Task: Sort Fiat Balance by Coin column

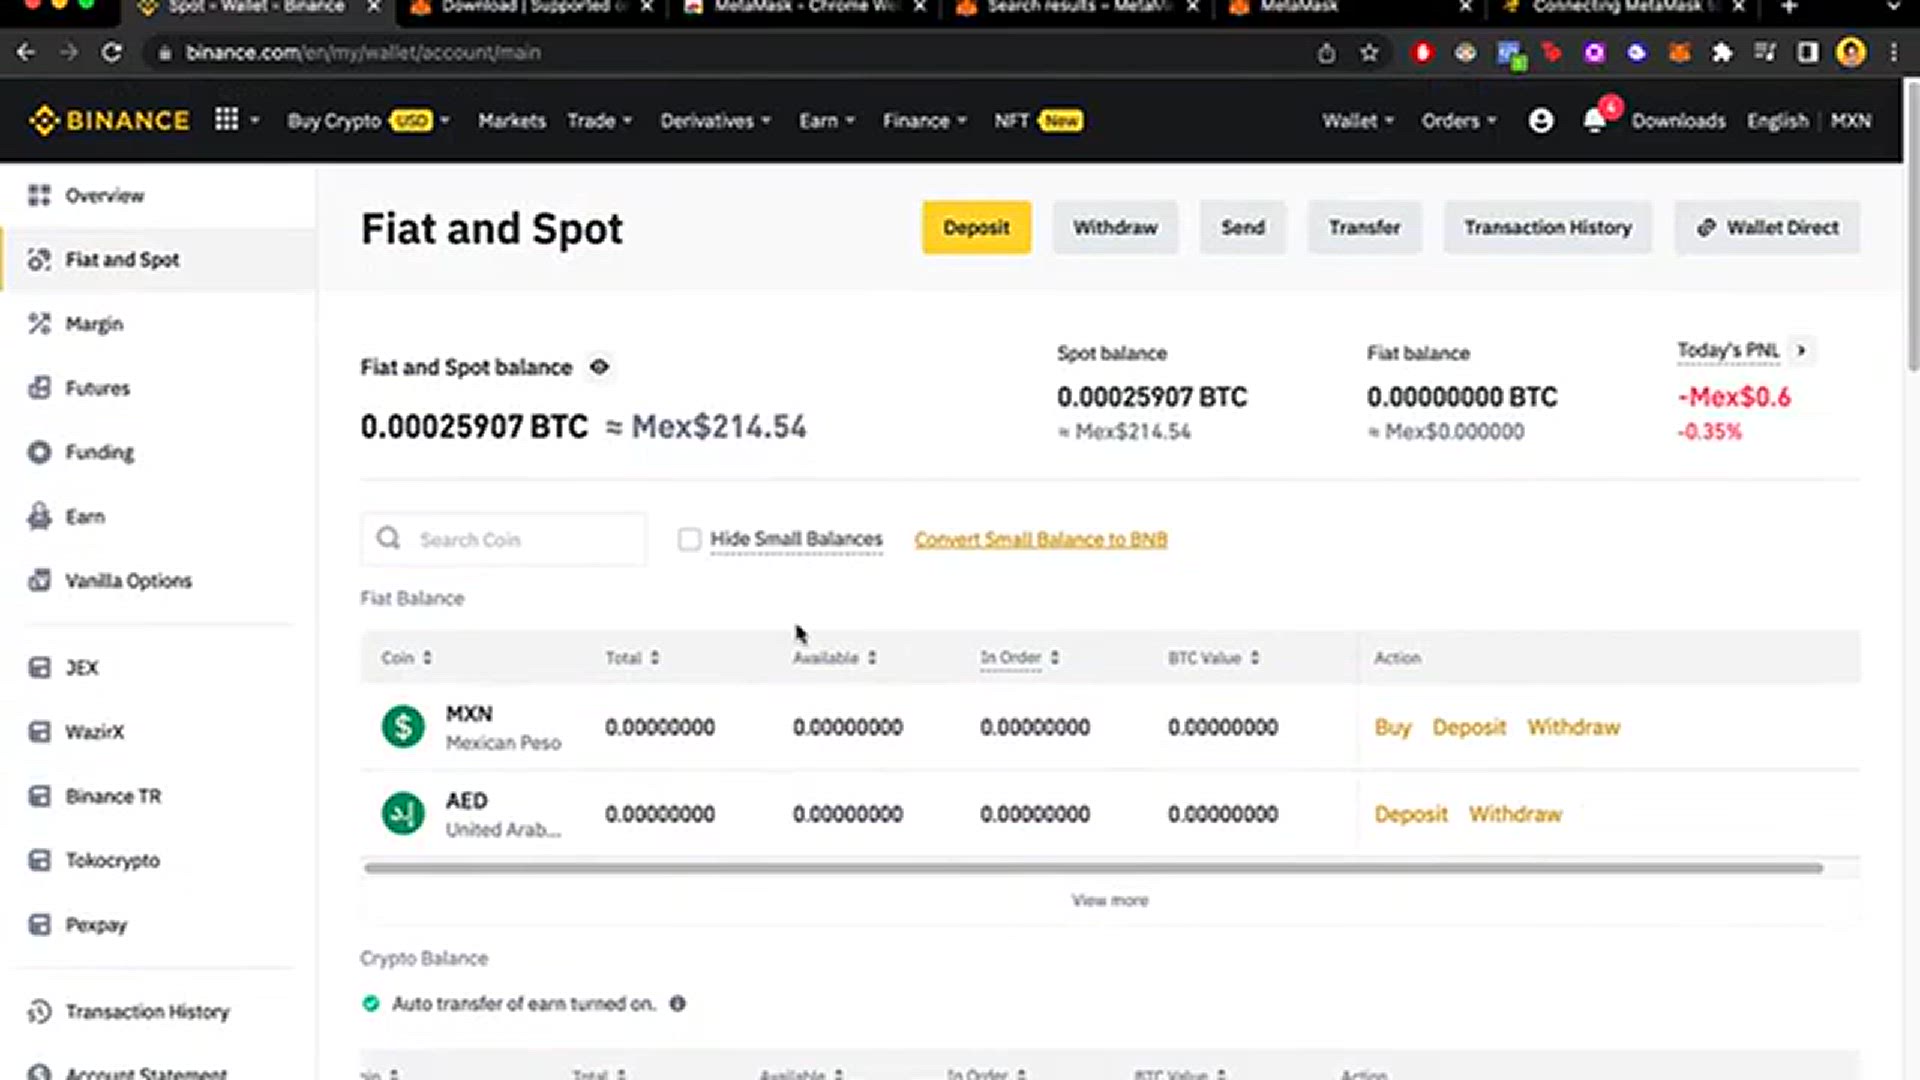Action: point(406,658)
